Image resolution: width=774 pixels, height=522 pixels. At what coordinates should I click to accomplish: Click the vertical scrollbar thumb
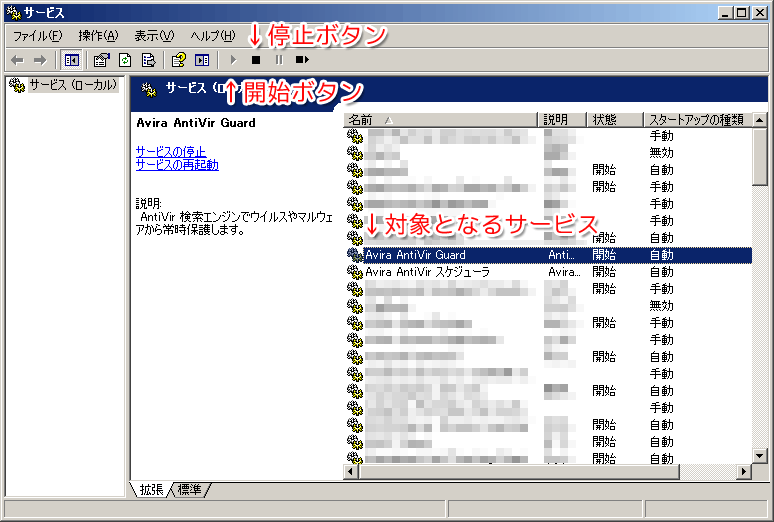pyautogui.click(x=760, y=156)
